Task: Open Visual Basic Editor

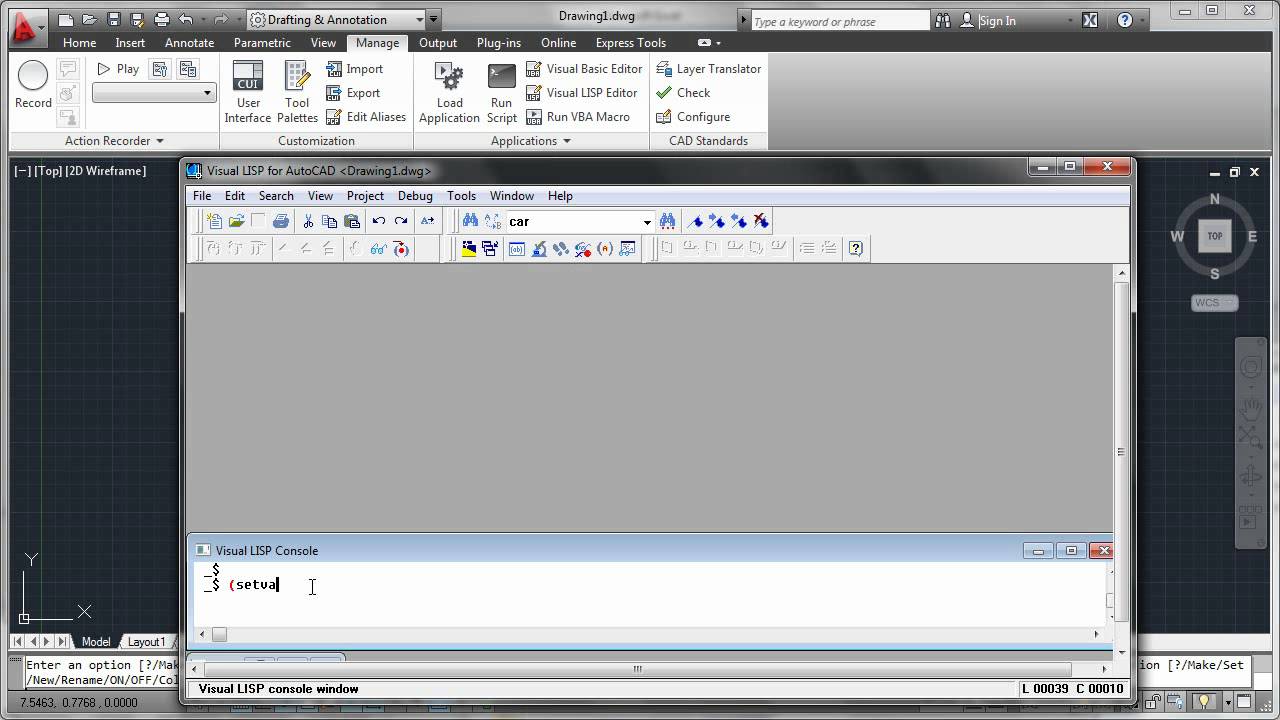Action: 584,69
